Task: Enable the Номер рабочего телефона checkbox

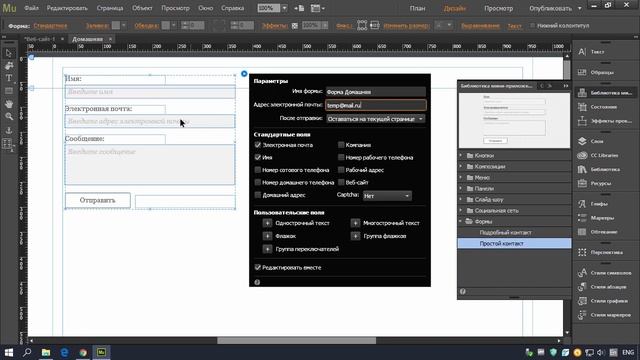Action: point(341,157)
